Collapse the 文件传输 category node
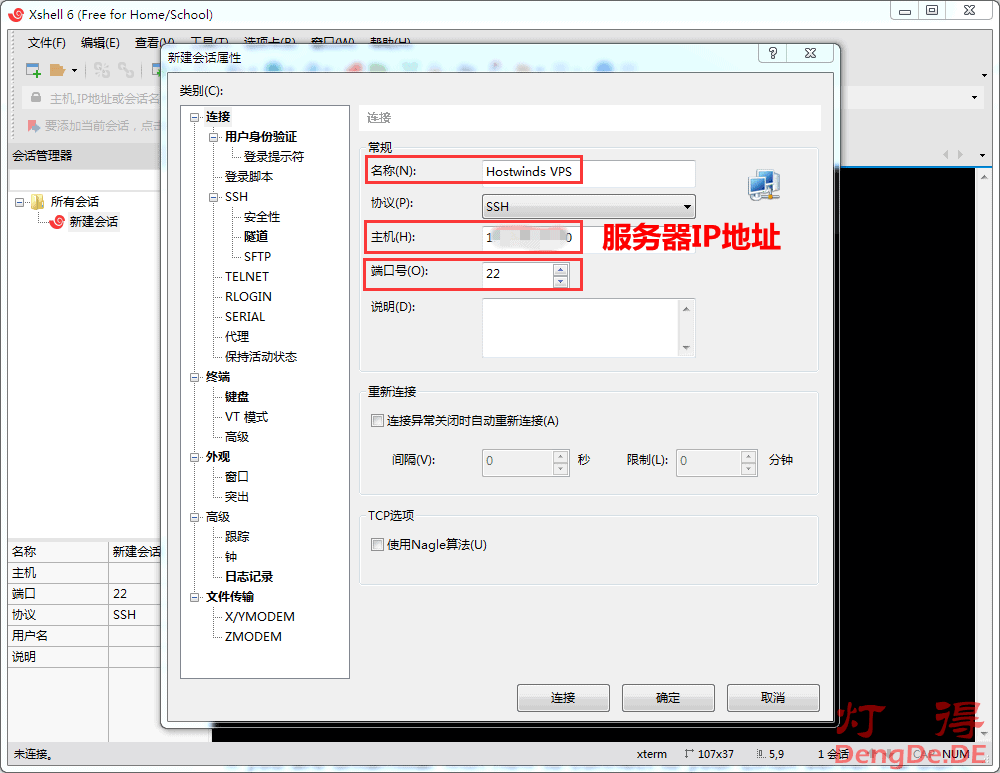This screenshot has width=1000, height=773. 194,597
